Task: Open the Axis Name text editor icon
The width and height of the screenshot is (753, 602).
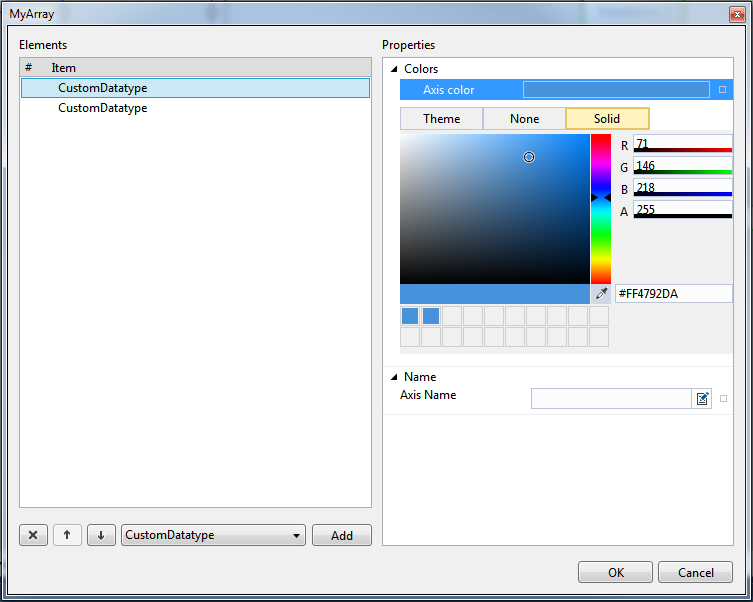Action: click(x=702, y=398)
